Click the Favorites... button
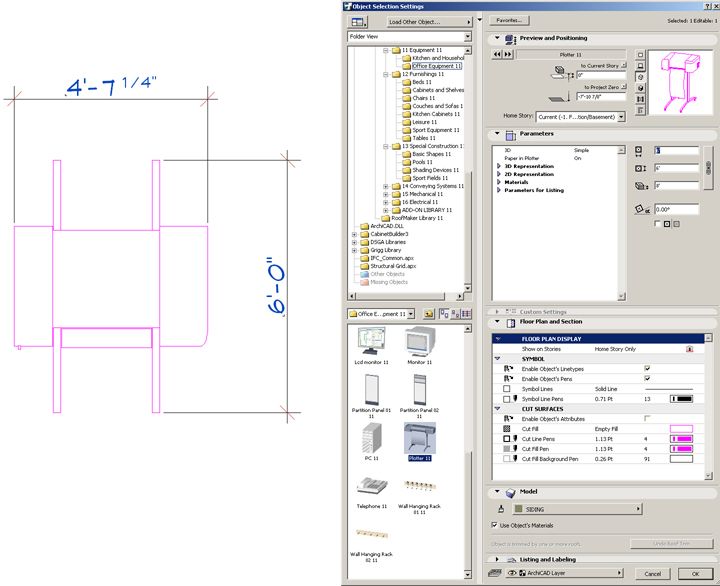This screenshot has width=720, height=586. point(509,20)
